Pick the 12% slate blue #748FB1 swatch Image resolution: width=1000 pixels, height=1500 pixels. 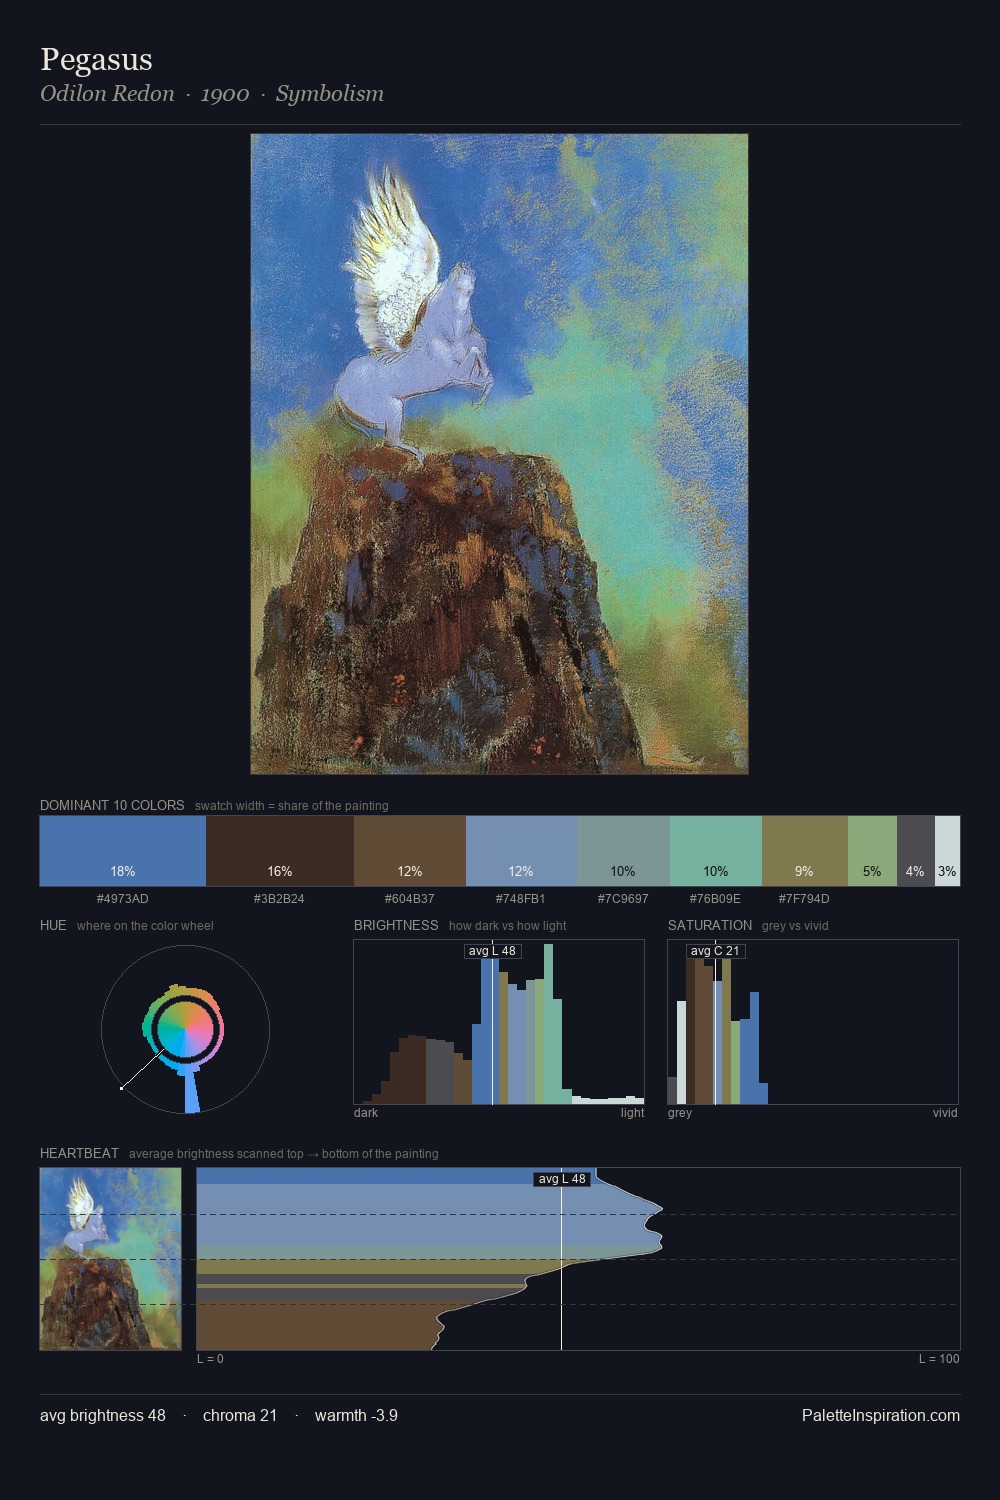(521, 851)
